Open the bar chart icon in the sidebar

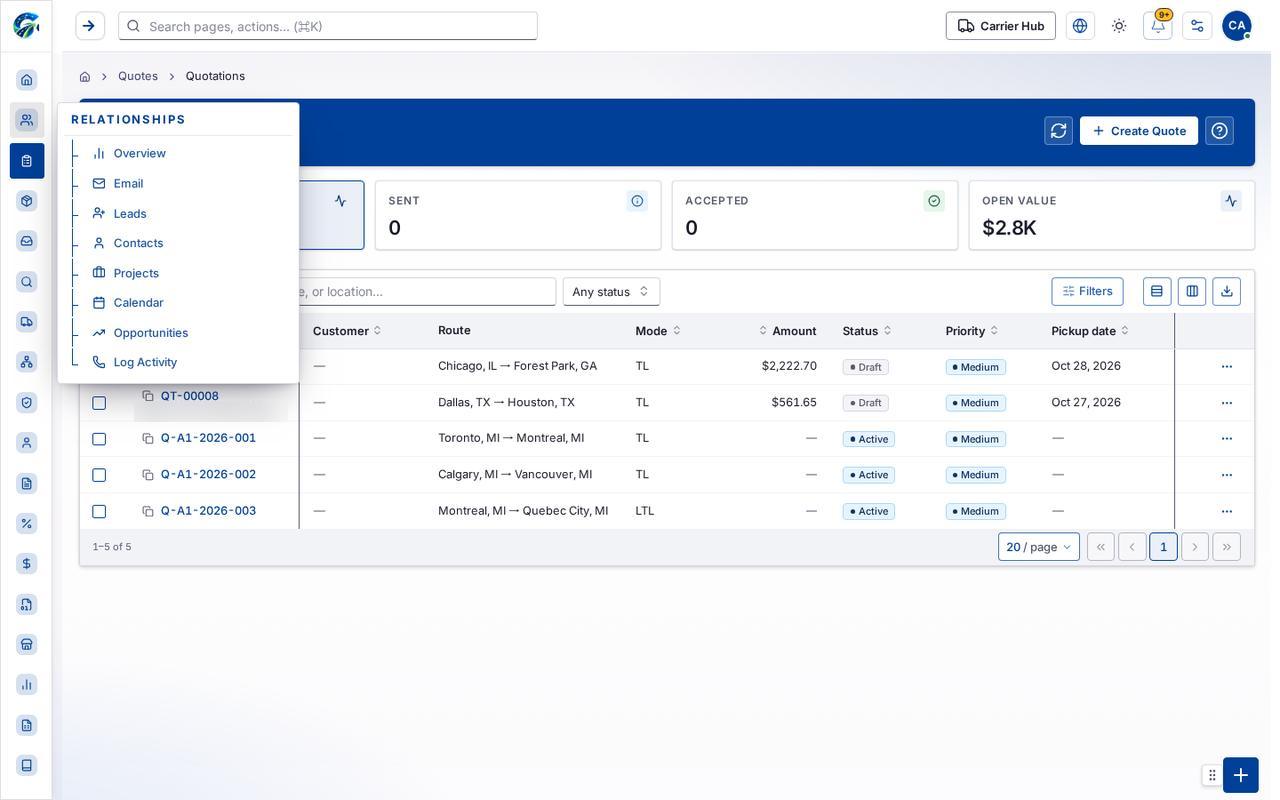click(27, 685)
